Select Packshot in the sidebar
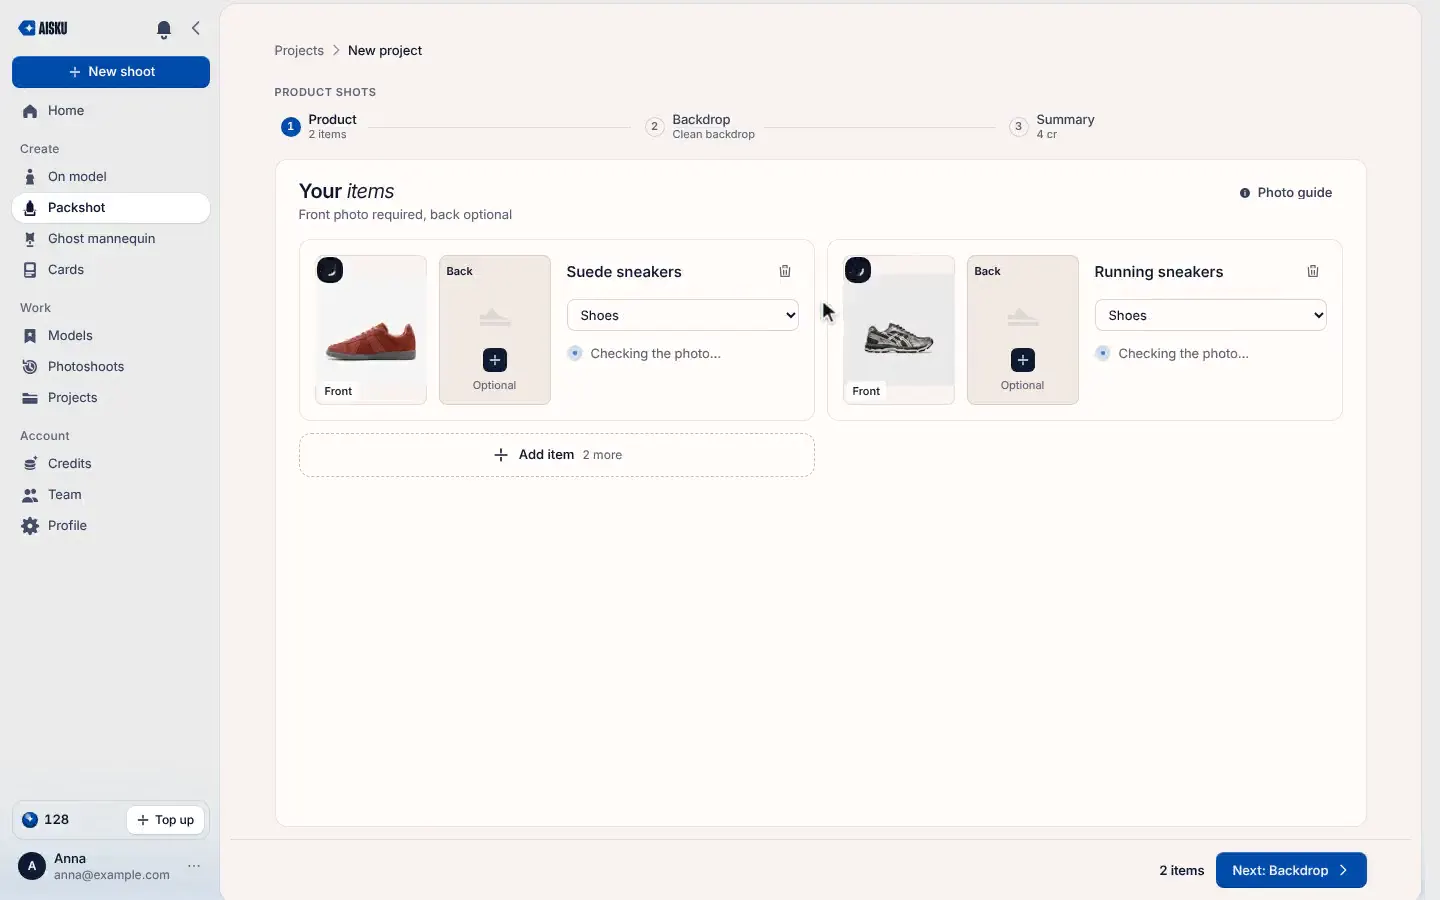 click(x=111, y=208)
